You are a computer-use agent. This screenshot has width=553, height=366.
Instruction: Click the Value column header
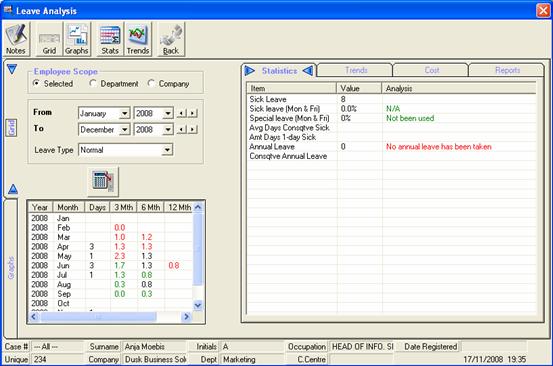click(x=359, y=89)
